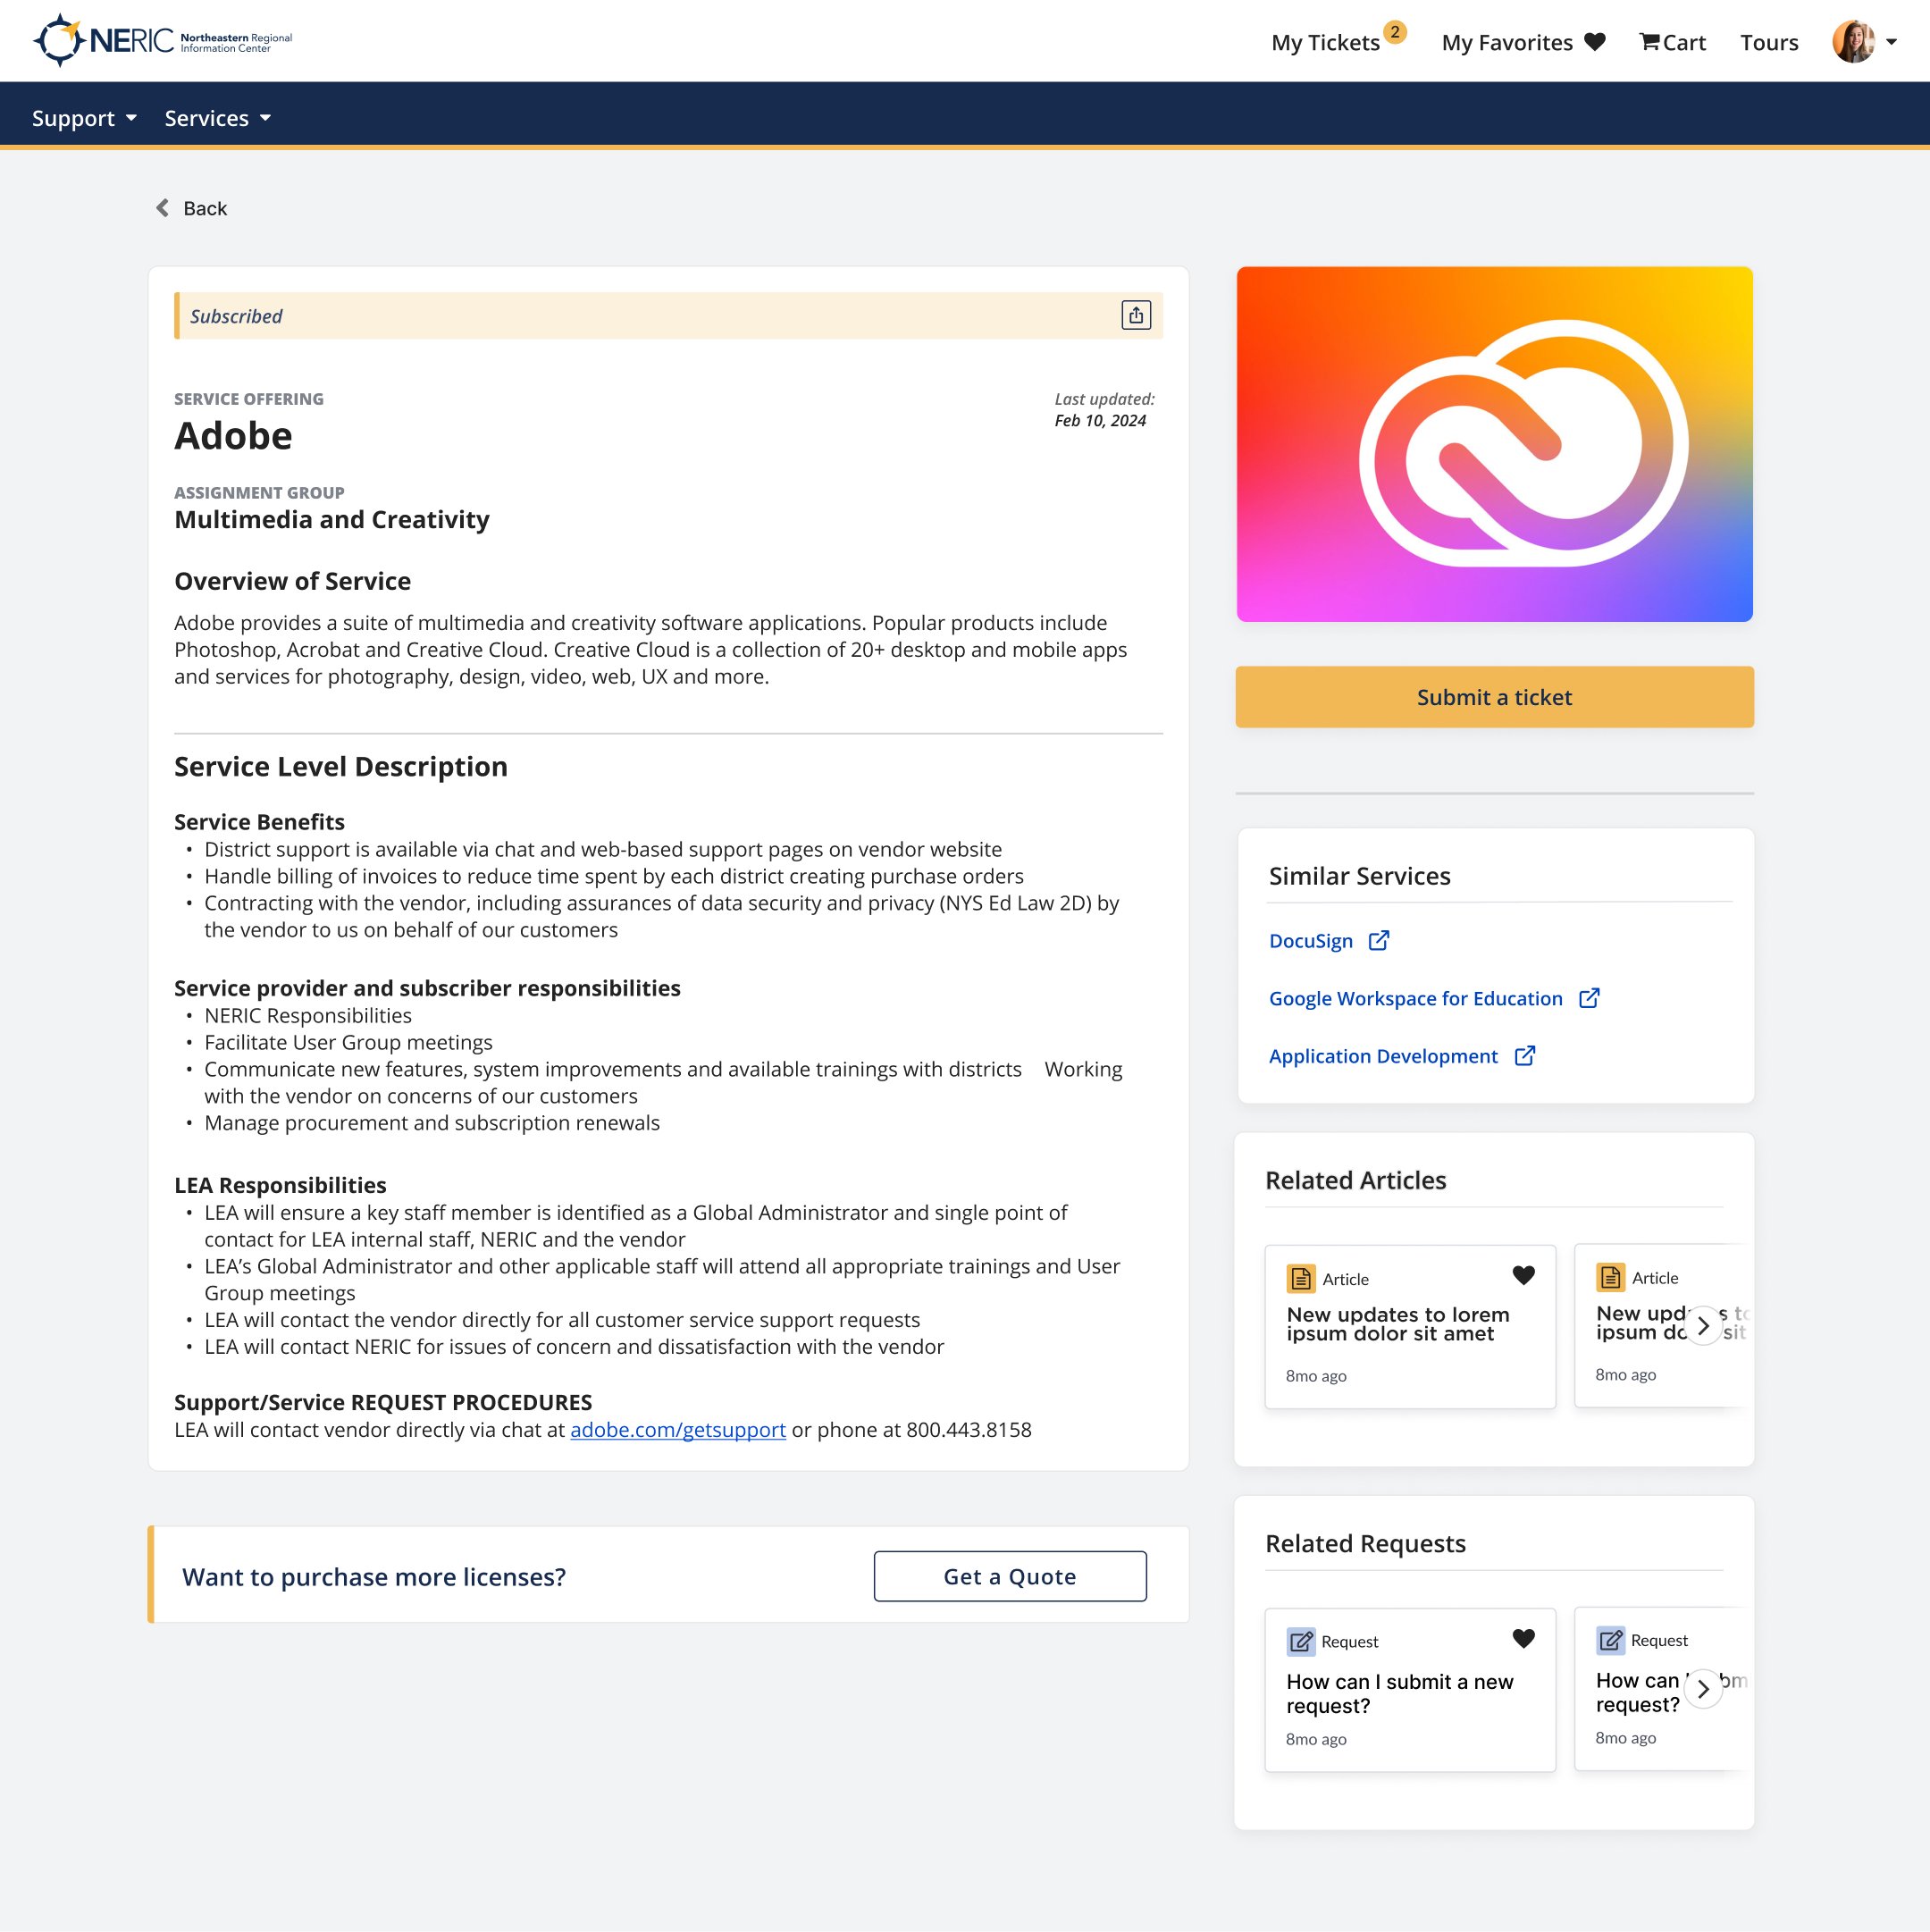
Task: Click the shopping cart icon
Action: pos(1649,42)
